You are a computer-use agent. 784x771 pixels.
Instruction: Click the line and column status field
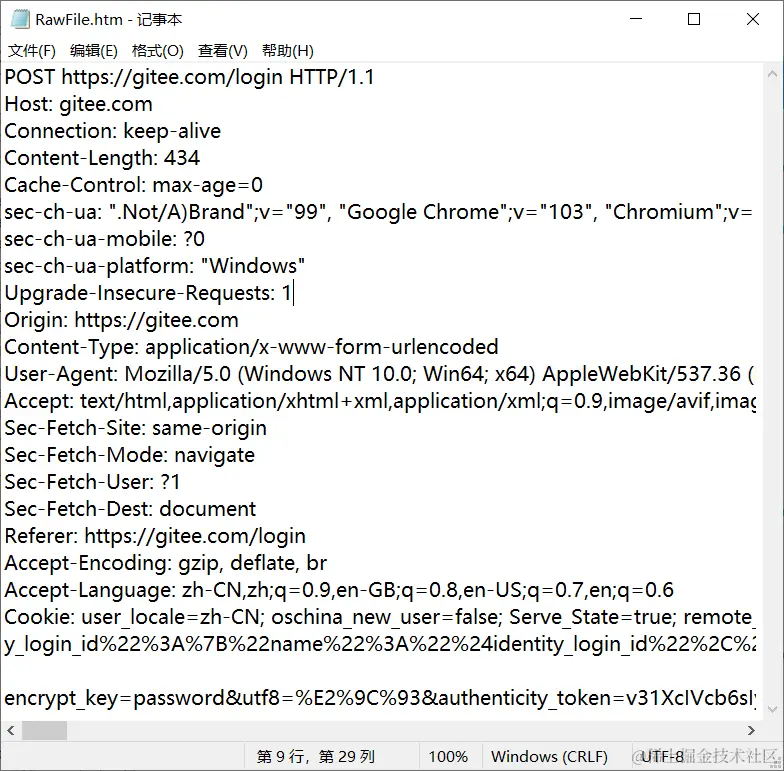(316, 756)
